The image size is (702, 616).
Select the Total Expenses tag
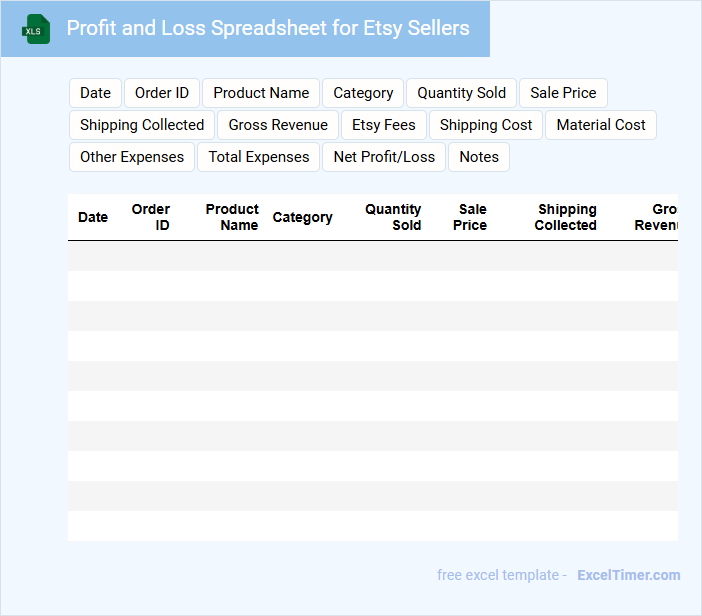click(x=259, y=157)
